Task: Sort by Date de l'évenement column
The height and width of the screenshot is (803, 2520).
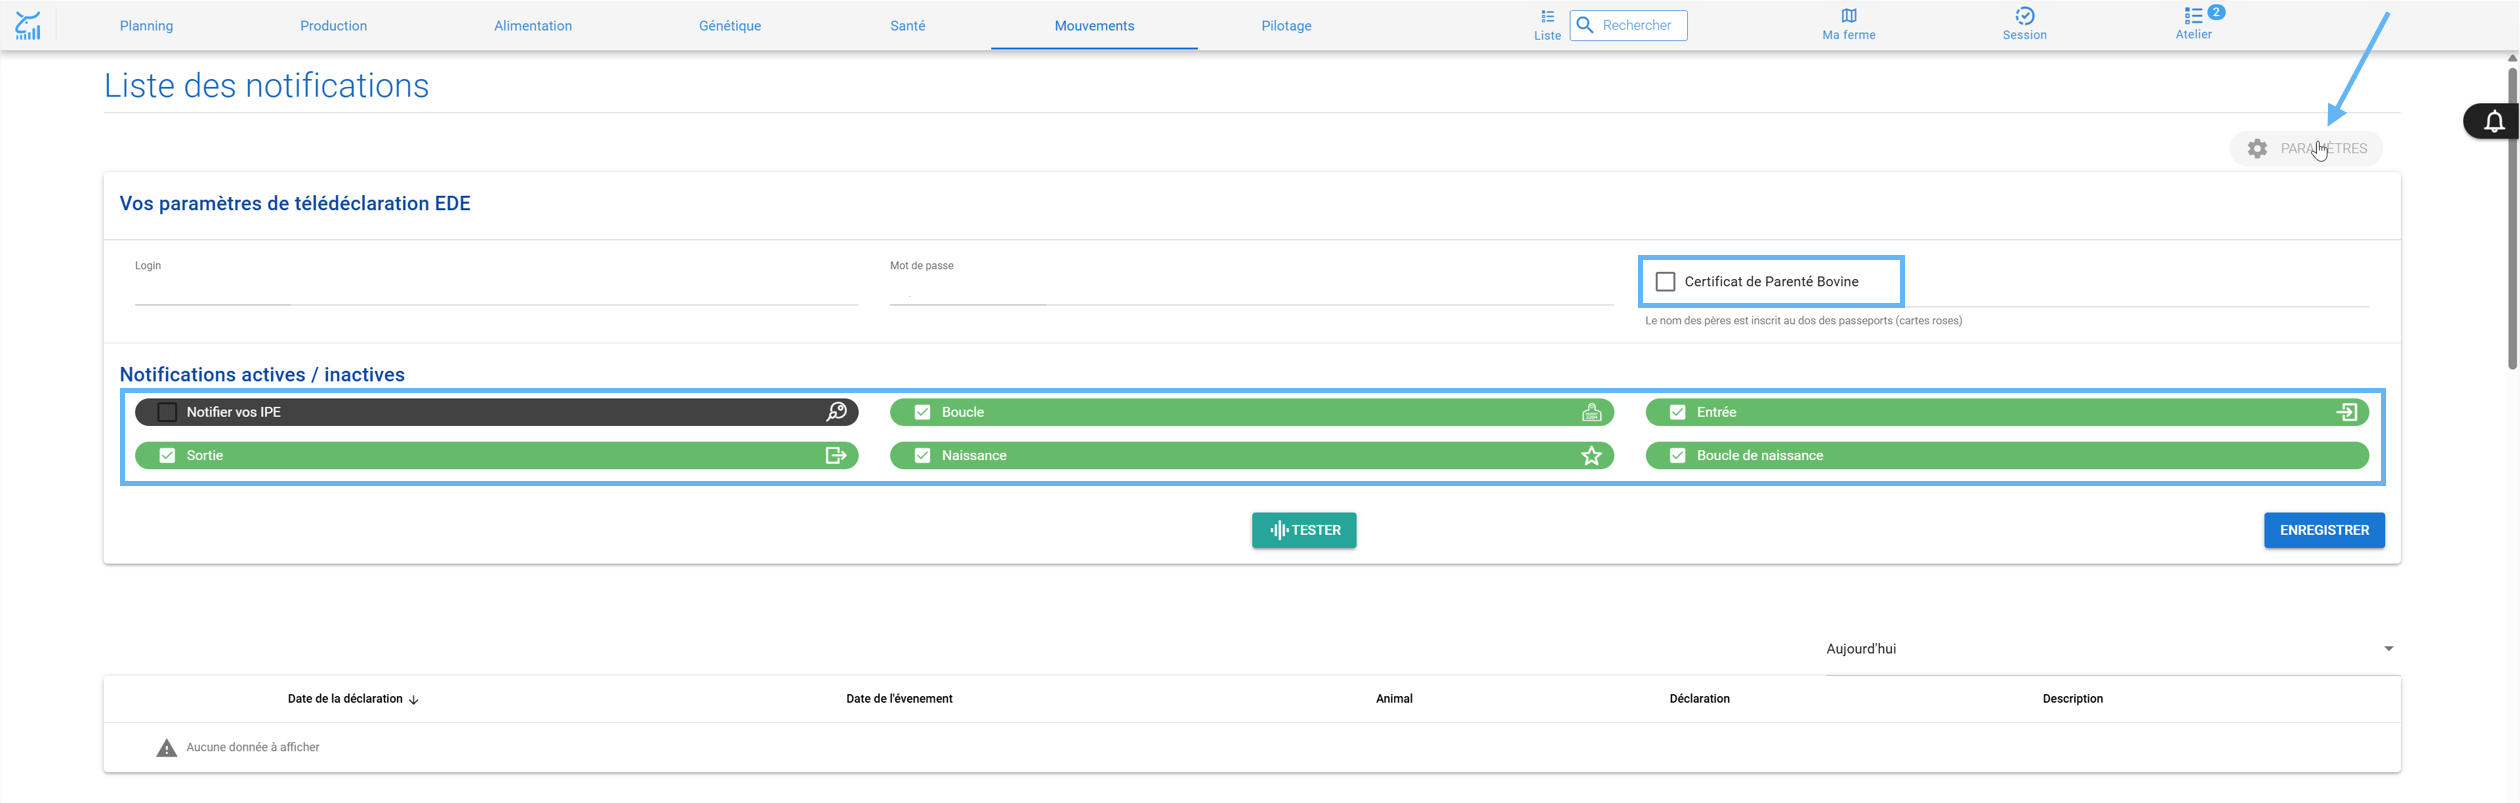Action: (x=899, y=700)
